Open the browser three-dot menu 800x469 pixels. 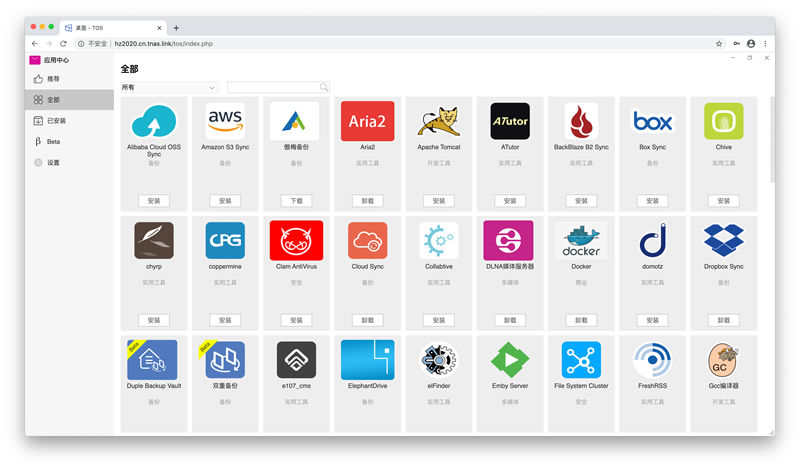[x=765, y=44]
